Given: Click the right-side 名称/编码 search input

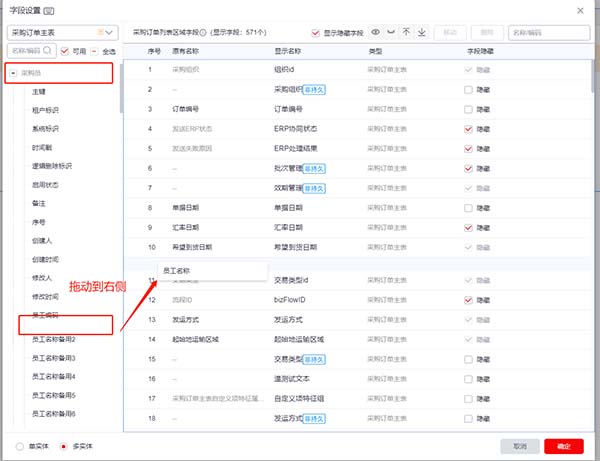Looking at the screenshot, I should (x=548, y=33).
